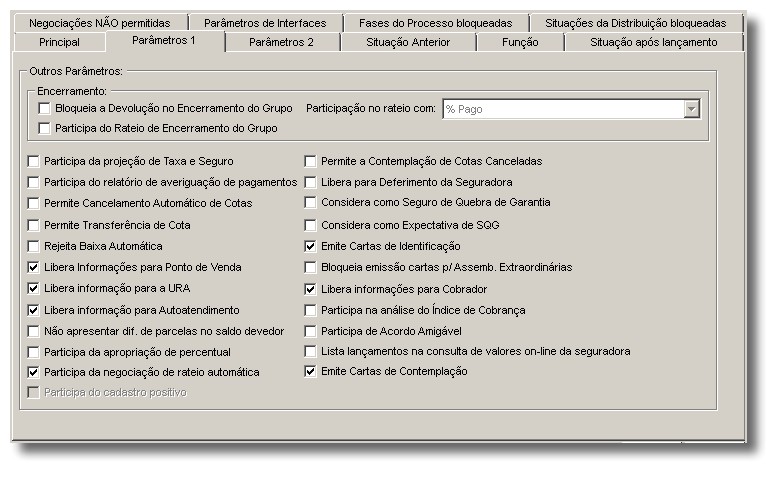Viewport: 767px width, 493px height.
Task: Open the Função tab
Action: 520,42
